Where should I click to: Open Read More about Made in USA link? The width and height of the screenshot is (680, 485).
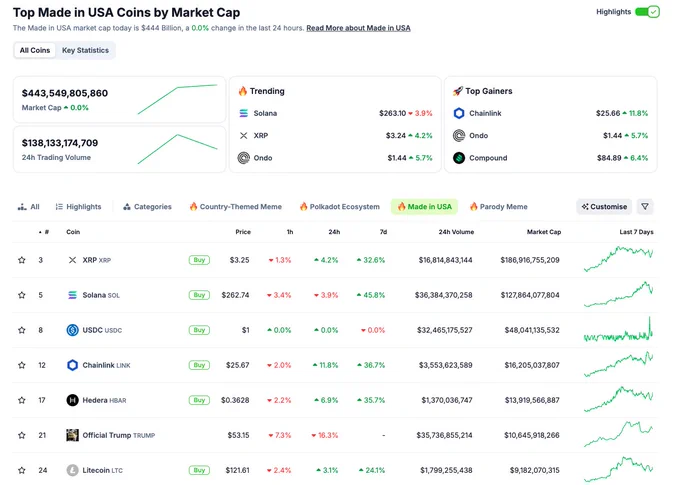[x=358, y=28]
